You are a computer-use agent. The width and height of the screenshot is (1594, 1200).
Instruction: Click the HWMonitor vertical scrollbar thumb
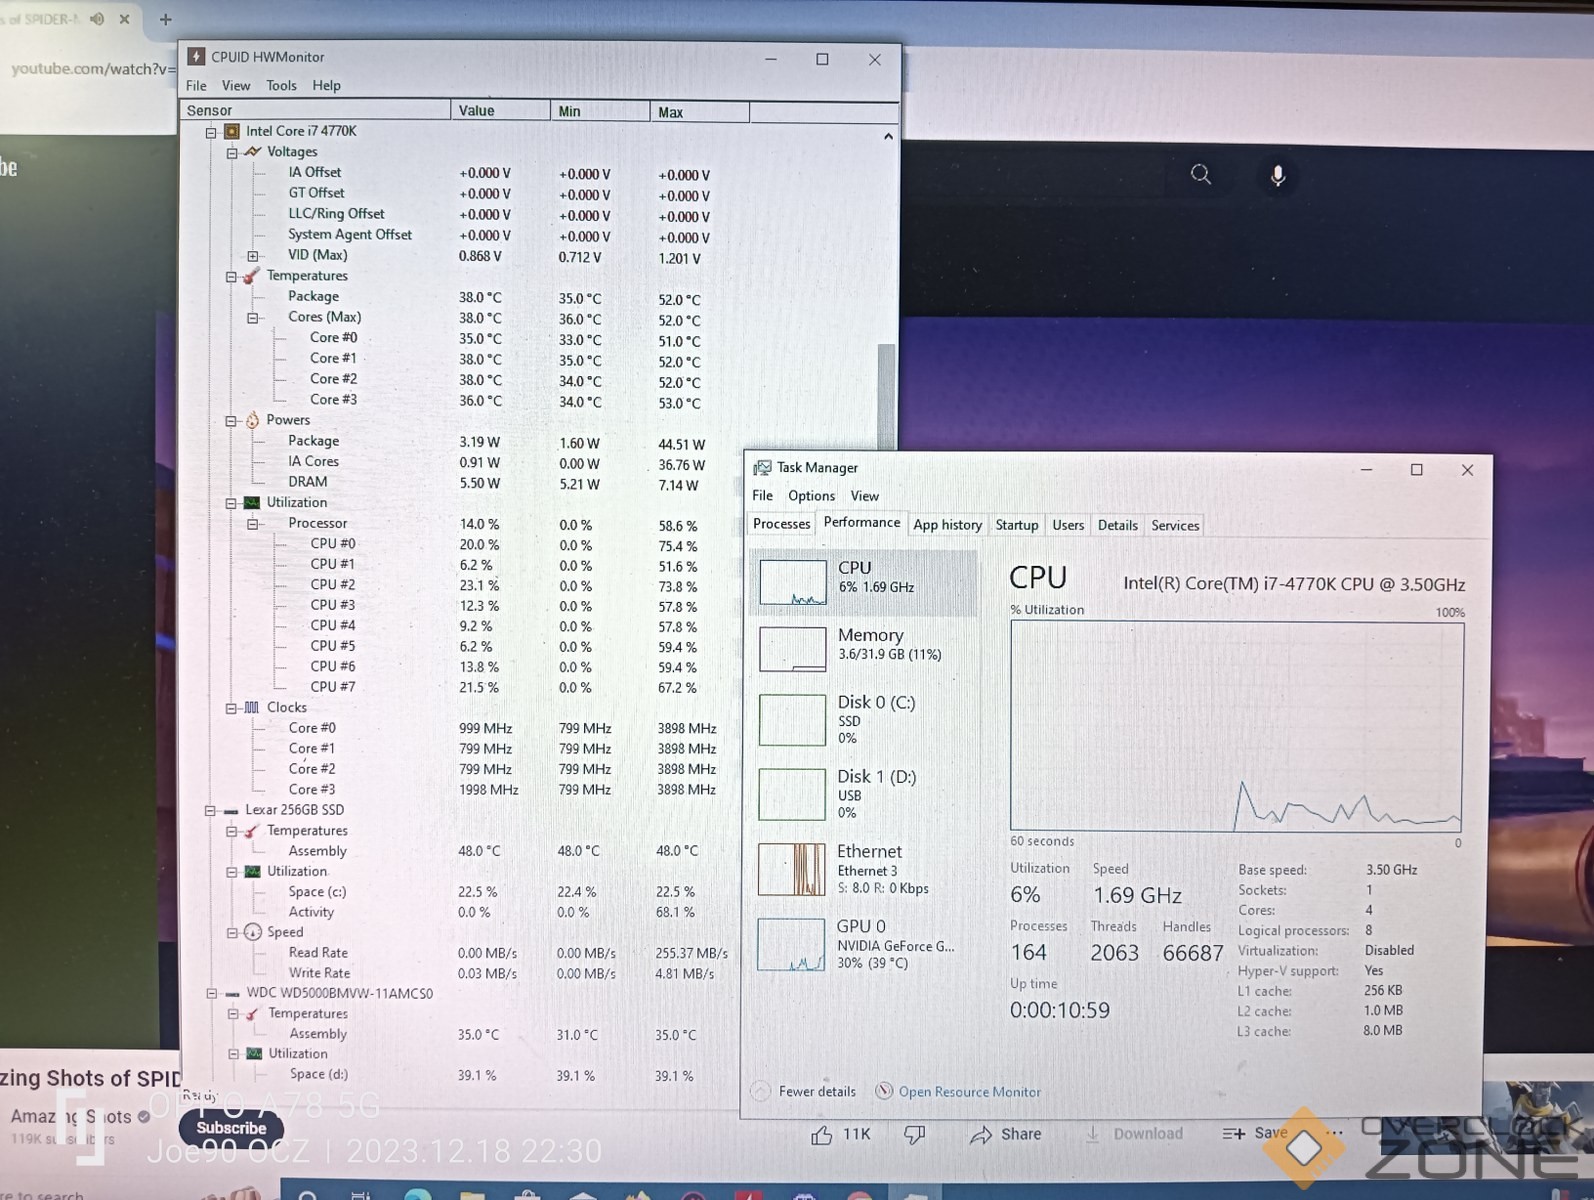coord(885,395)
